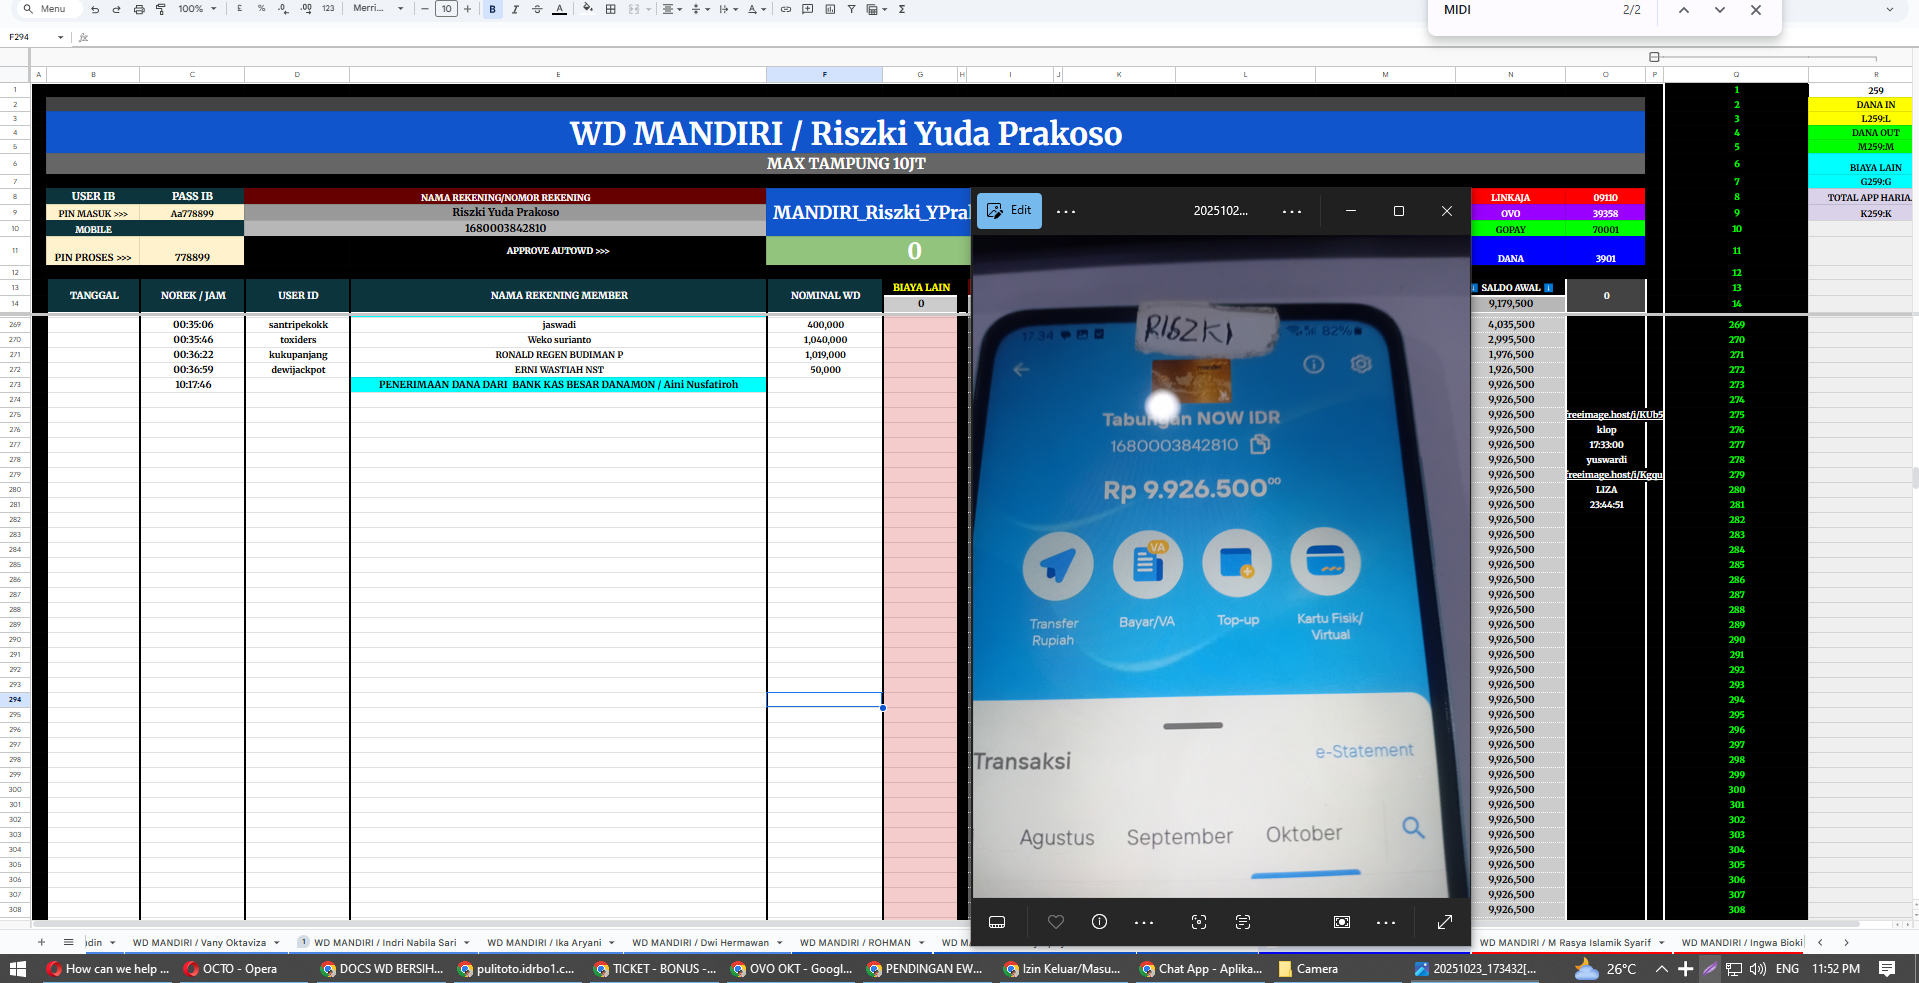Screen dimensions: 1919x983
Task: Click the fit-to-window icon in the Photos viewer
Action: pyautogui.click(x=1342, y=922)
